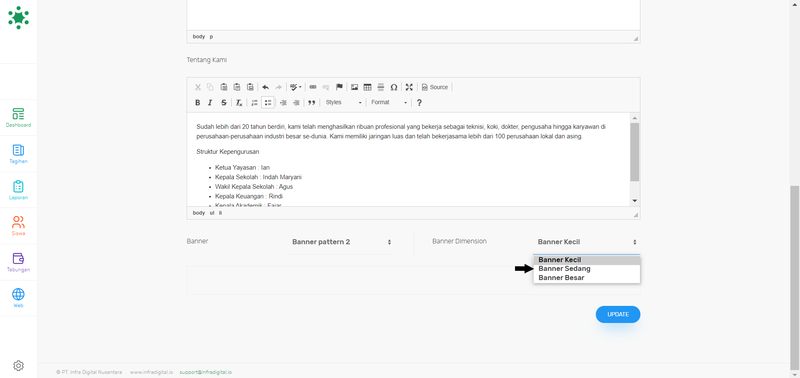The width and height of the screenshot is (800, 378).
Task: Click the UPDATE button
Action: click(618, 314)
